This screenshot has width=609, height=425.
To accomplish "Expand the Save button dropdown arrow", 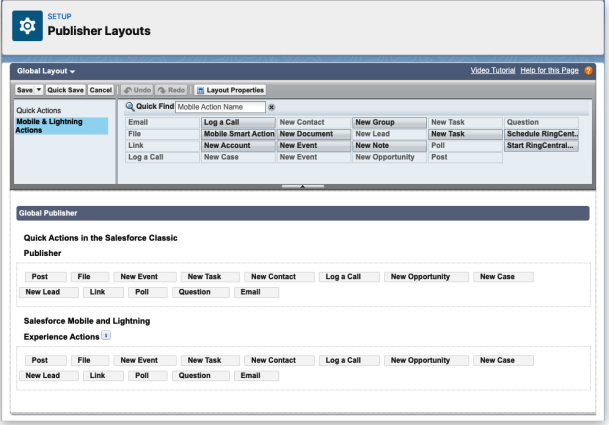I will click(38, 90).
